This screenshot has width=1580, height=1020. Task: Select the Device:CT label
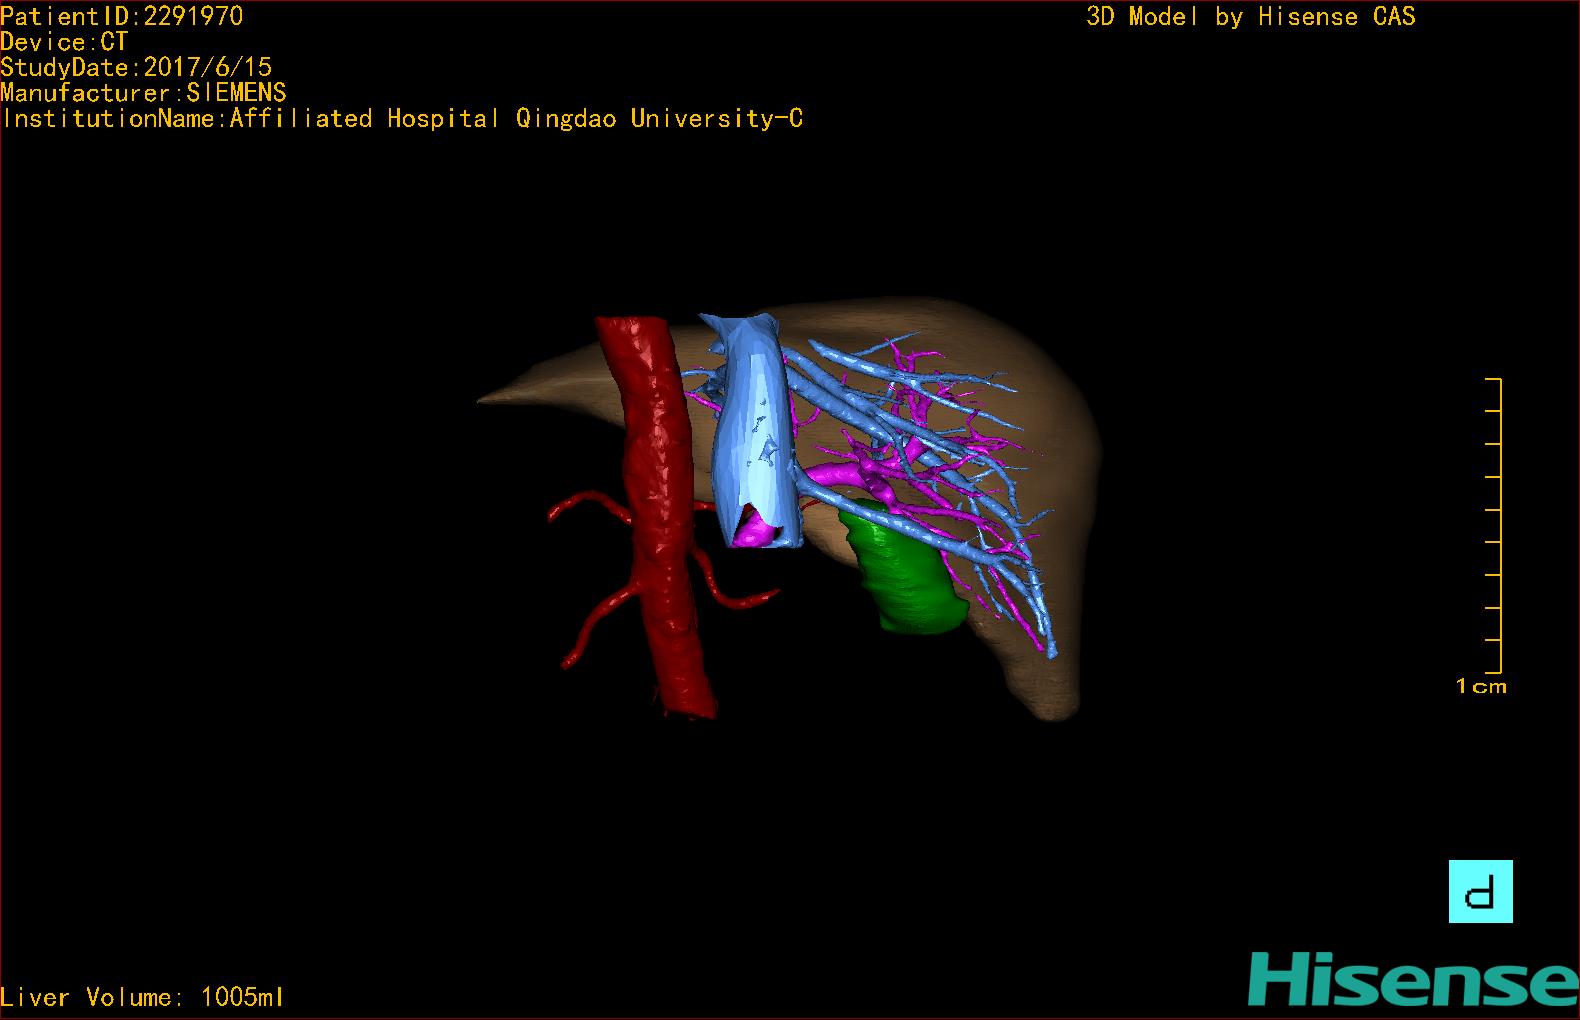(64, 42)
